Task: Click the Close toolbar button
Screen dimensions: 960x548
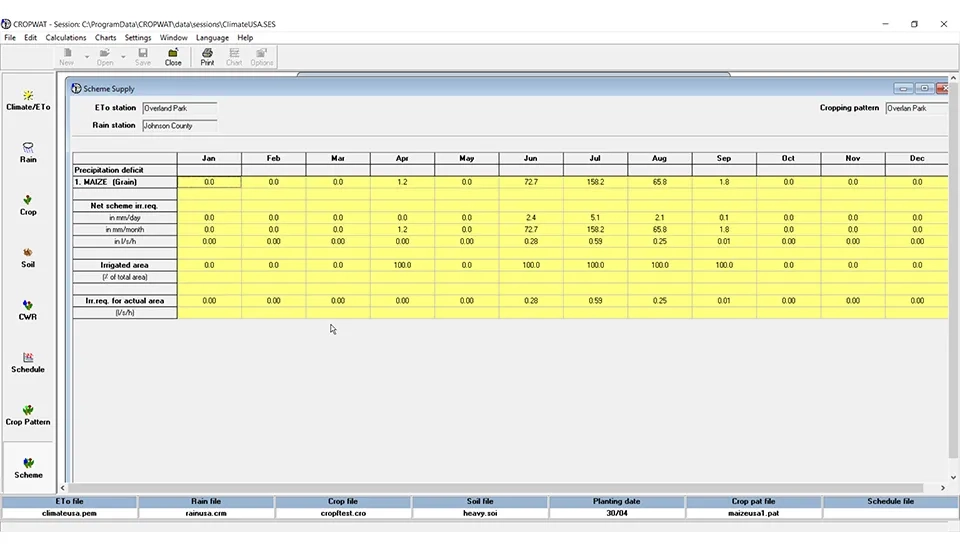Action: click(x=173, y=57)
